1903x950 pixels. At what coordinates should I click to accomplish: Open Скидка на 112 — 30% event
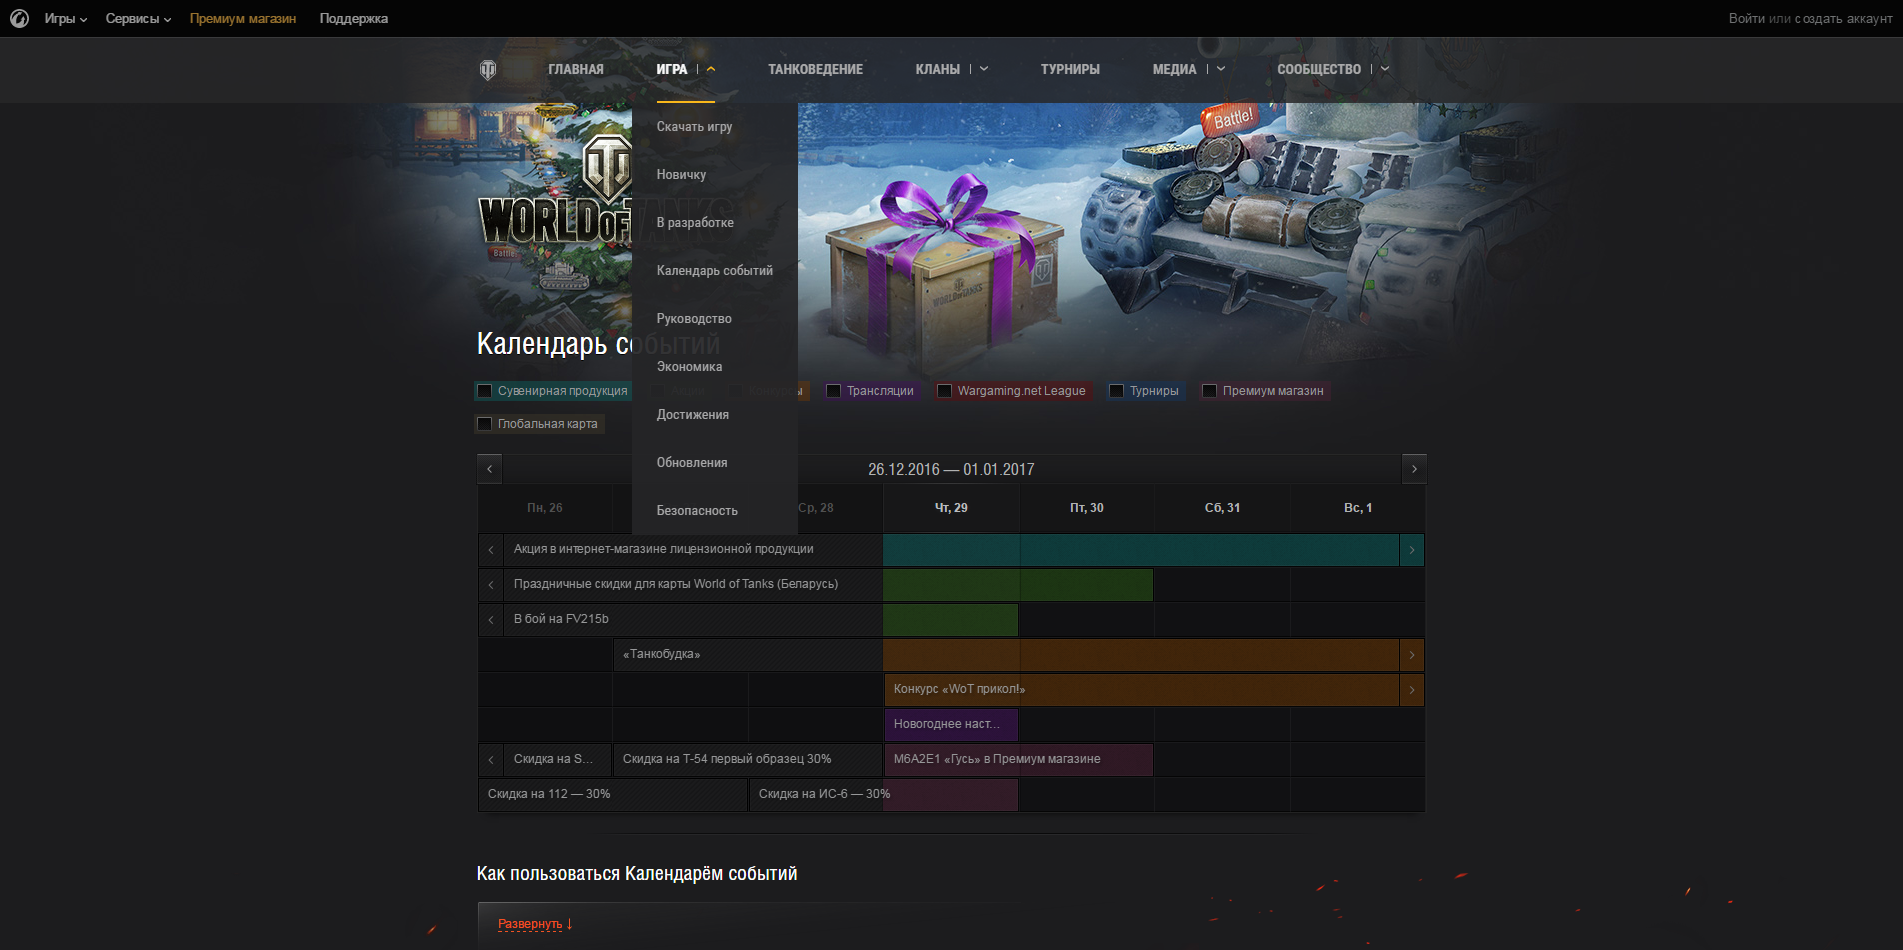tap(613, 795)
